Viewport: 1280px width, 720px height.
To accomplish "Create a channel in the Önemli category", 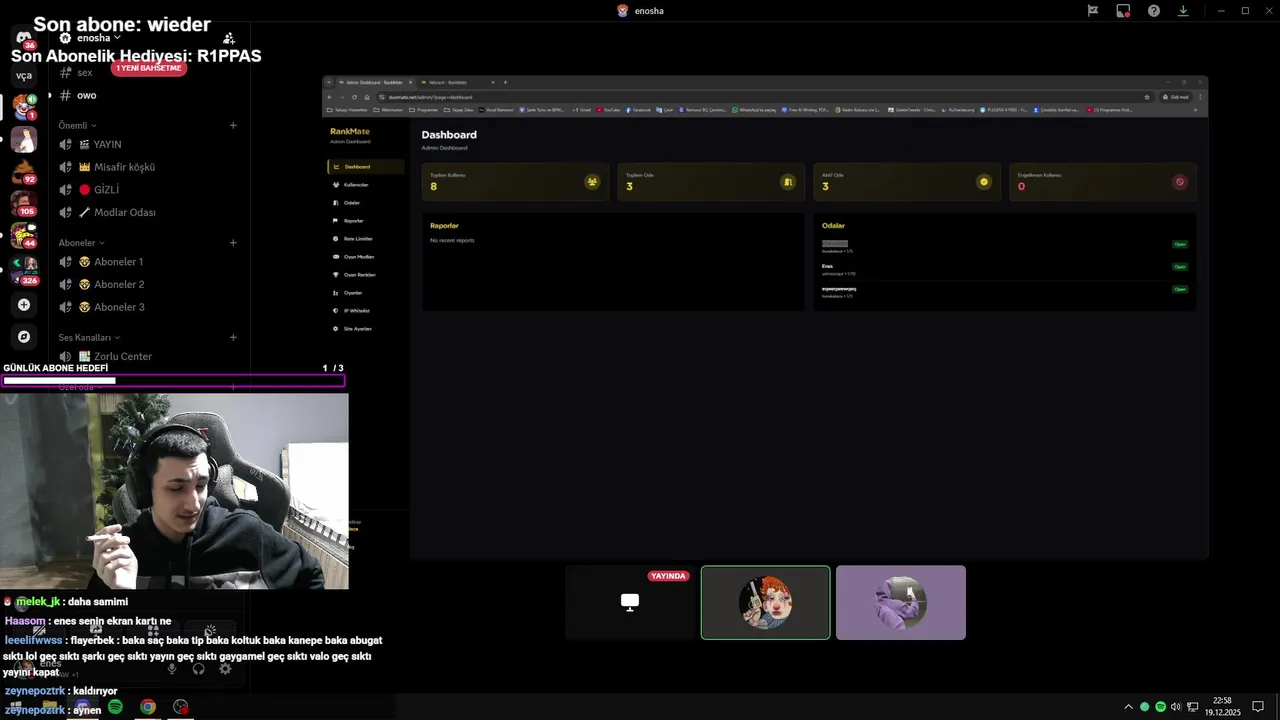I will point(233,125).
